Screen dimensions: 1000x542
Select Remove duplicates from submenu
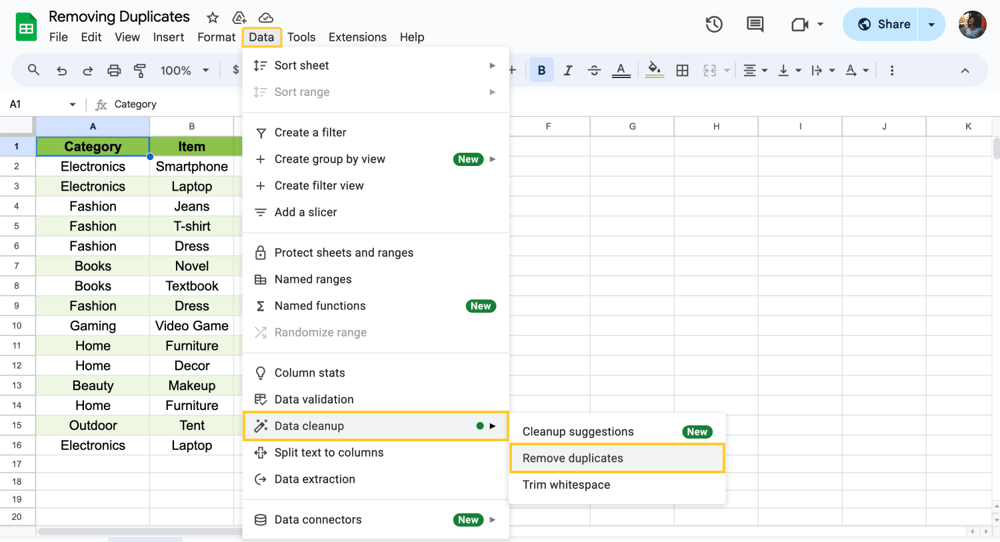point(573,458)
